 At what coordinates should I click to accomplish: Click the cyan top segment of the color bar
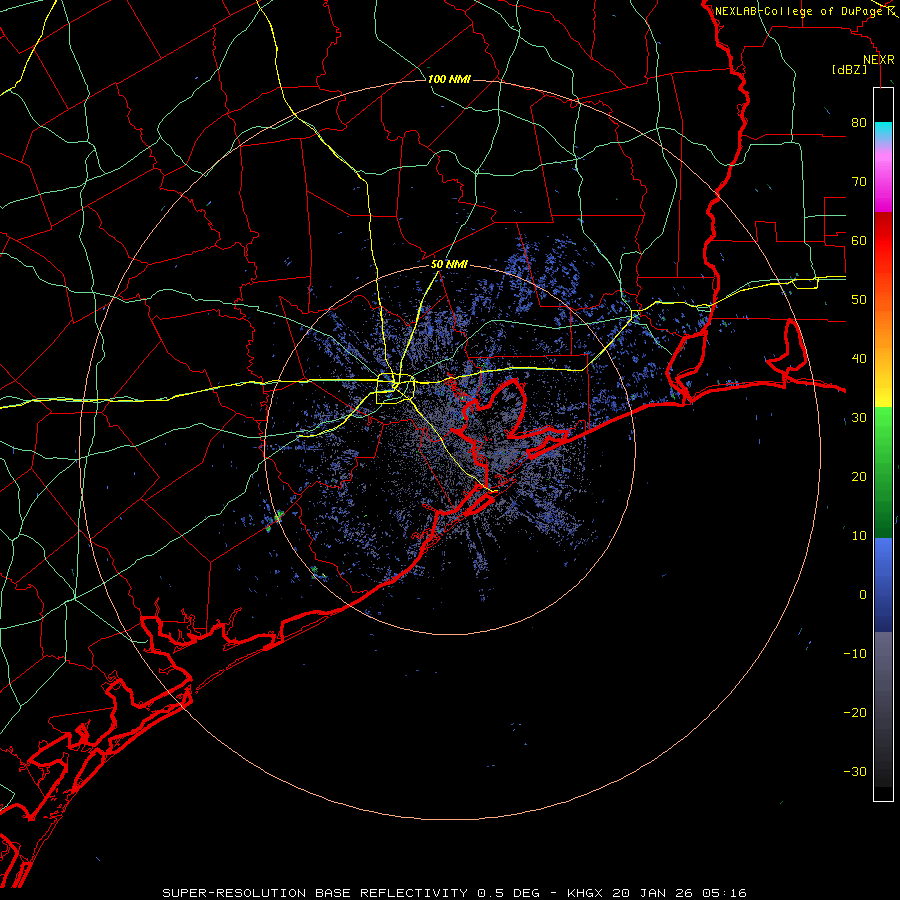coord(883,132)
